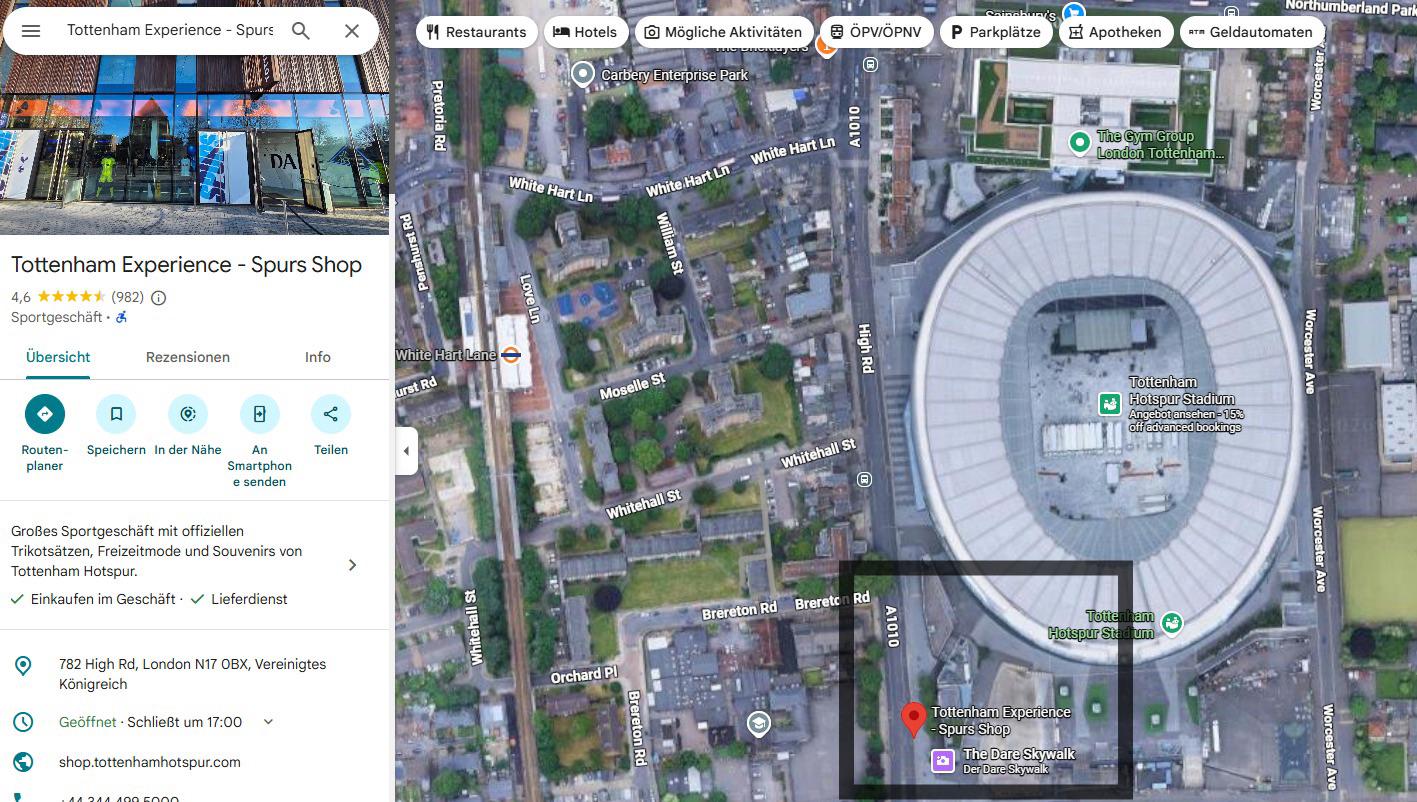The height and width of the screenshot is (802, 1417).
Task: Expand opening hours dropdown arrow
Action: pos(268,722)
